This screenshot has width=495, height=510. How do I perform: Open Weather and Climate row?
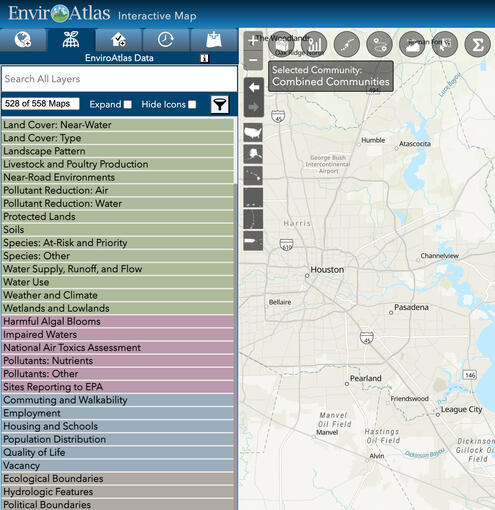click(118, 295)
